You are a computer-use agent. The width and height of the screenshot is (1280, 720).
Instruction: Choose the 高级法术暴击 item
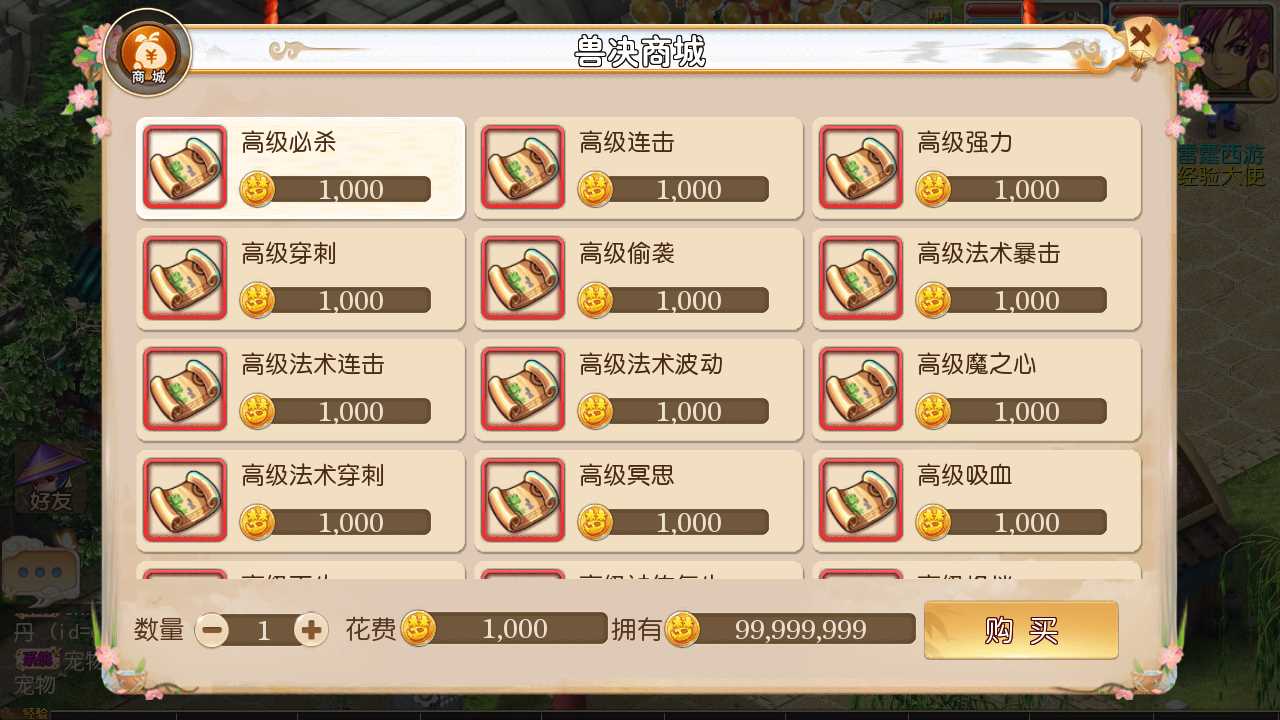(x=977, y=279)
